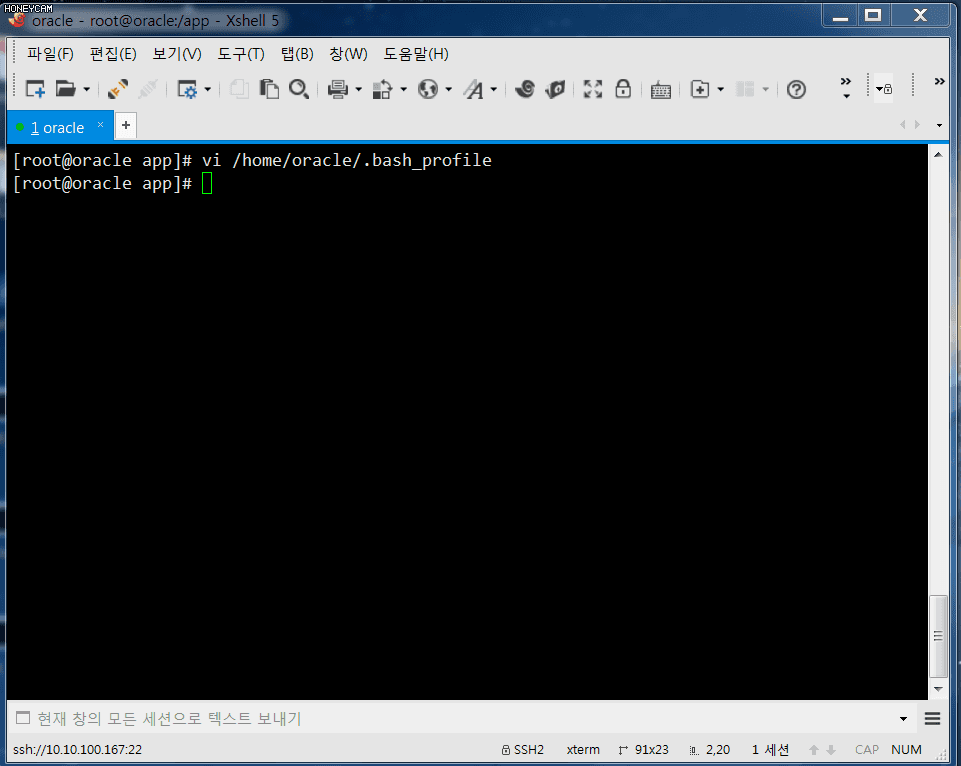Click the 2,20 cursor position status
Screen dimensions: 961x766
pyautogui.click(x=710, y=750)
